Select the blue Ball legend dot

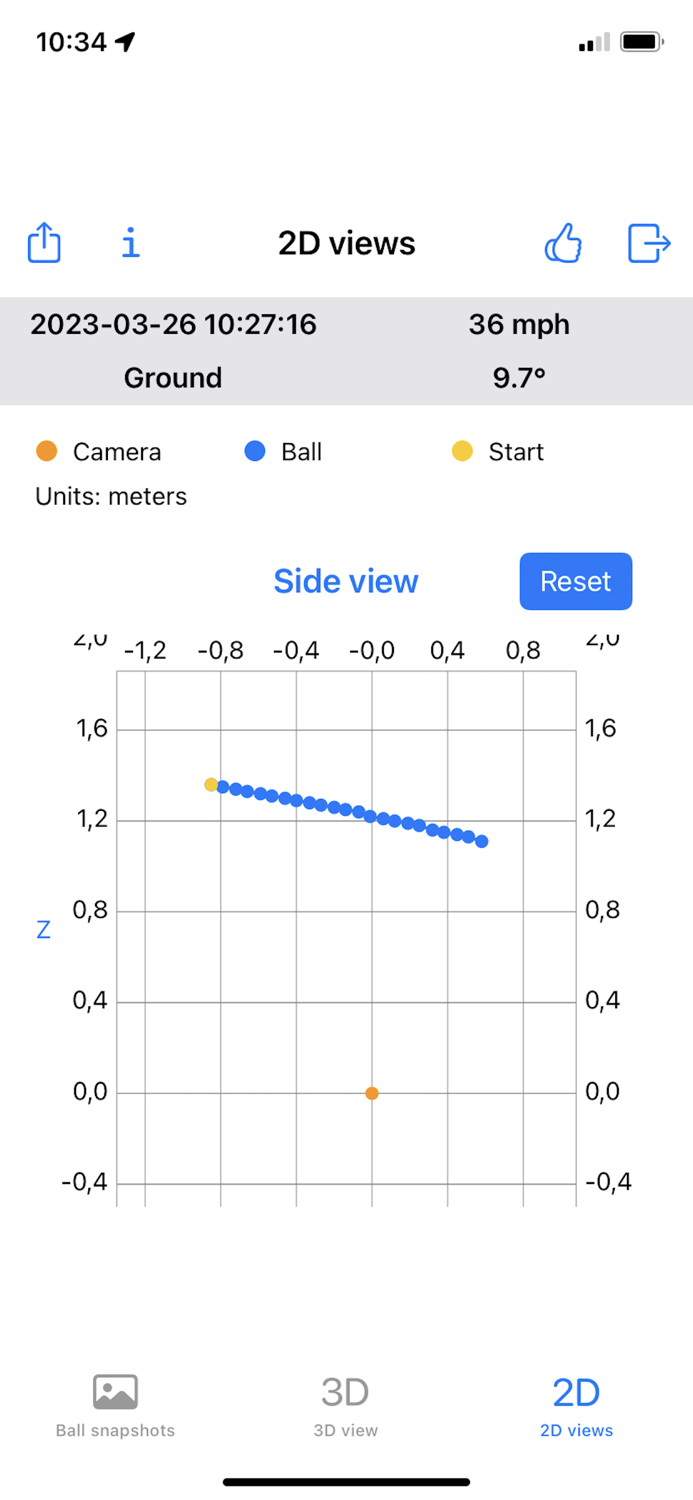[x=253, y=451]
